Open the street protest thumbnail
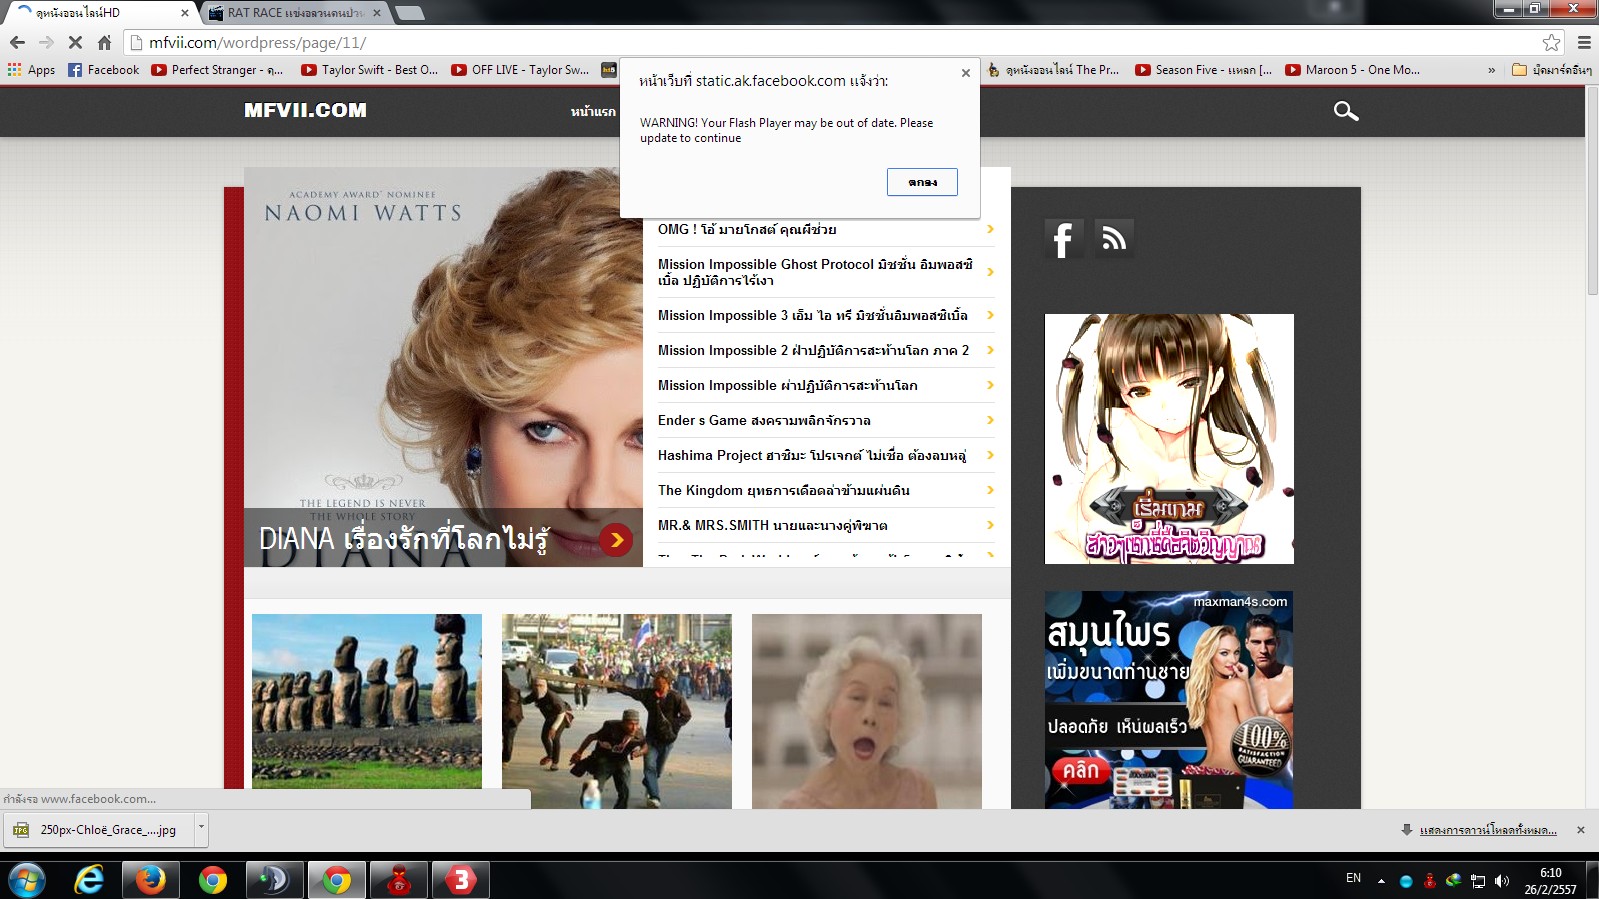Screen dimensions: 1599x899 coord(617,711)
